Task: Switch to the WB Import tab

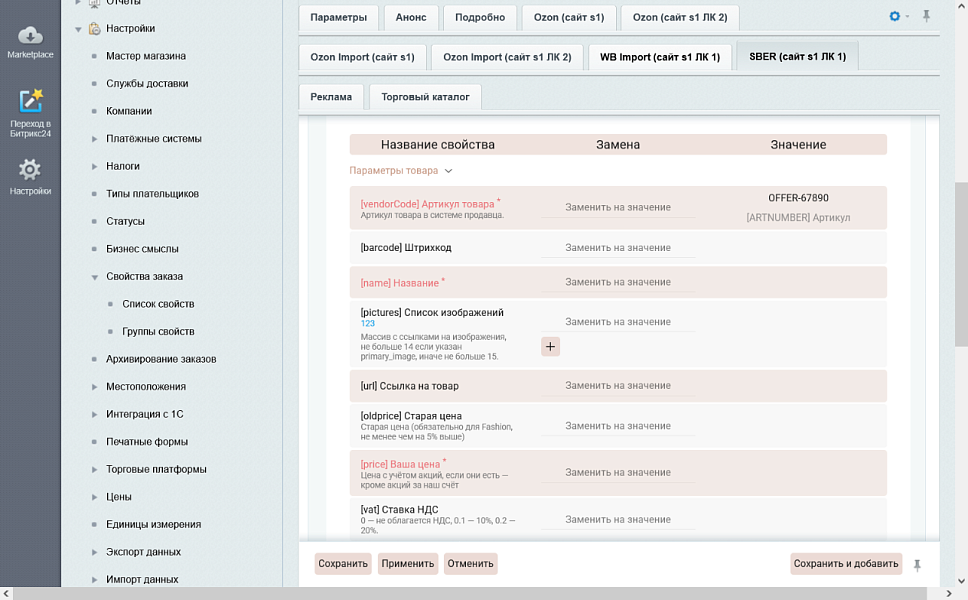Action: coord(659,57)
